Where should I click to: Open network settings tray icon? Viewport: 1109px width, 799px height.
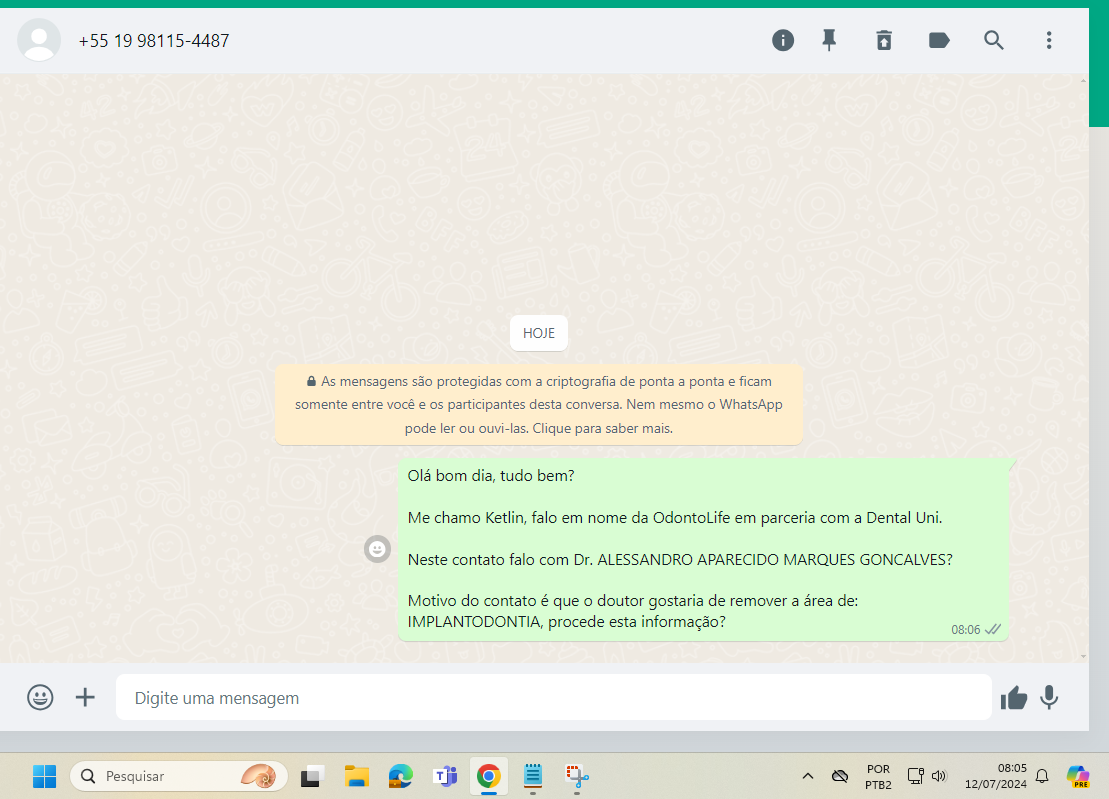[x=915, y=776]
